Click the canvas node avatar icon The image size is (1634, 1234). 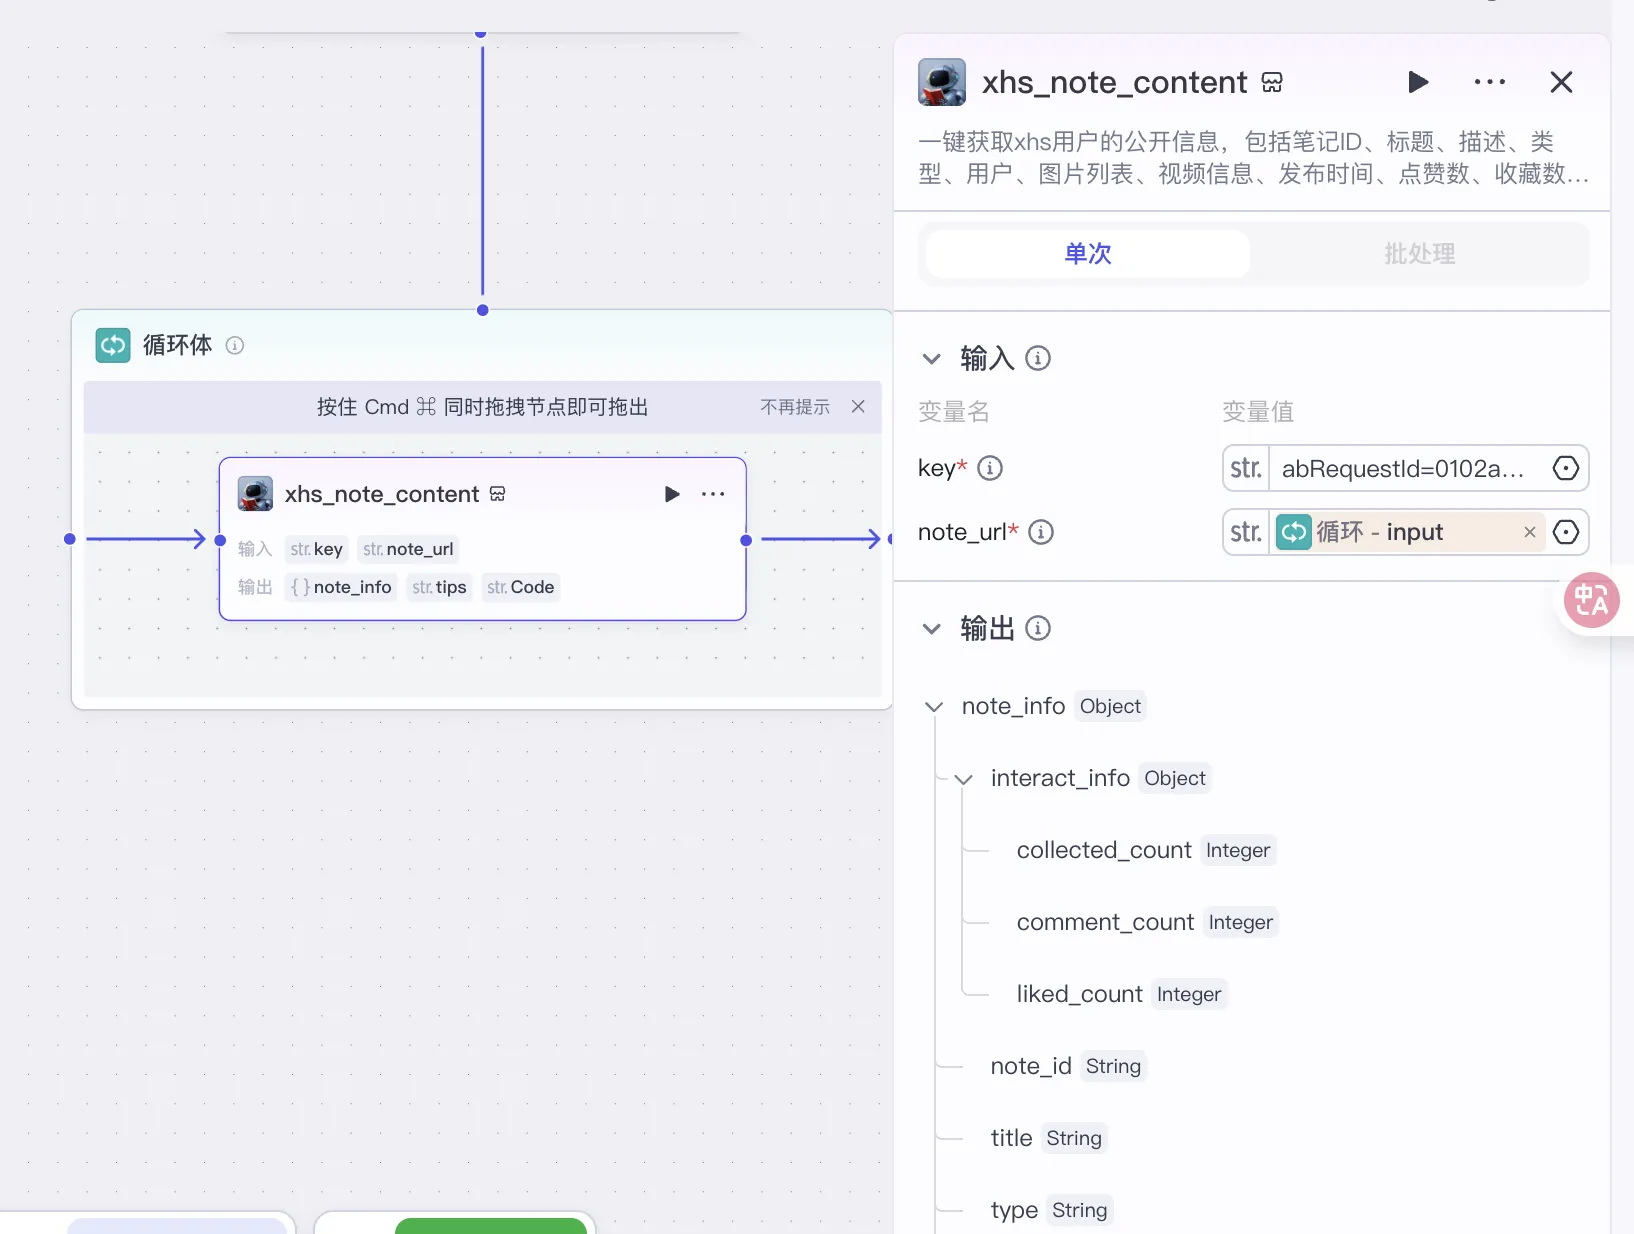coord(255,494)
